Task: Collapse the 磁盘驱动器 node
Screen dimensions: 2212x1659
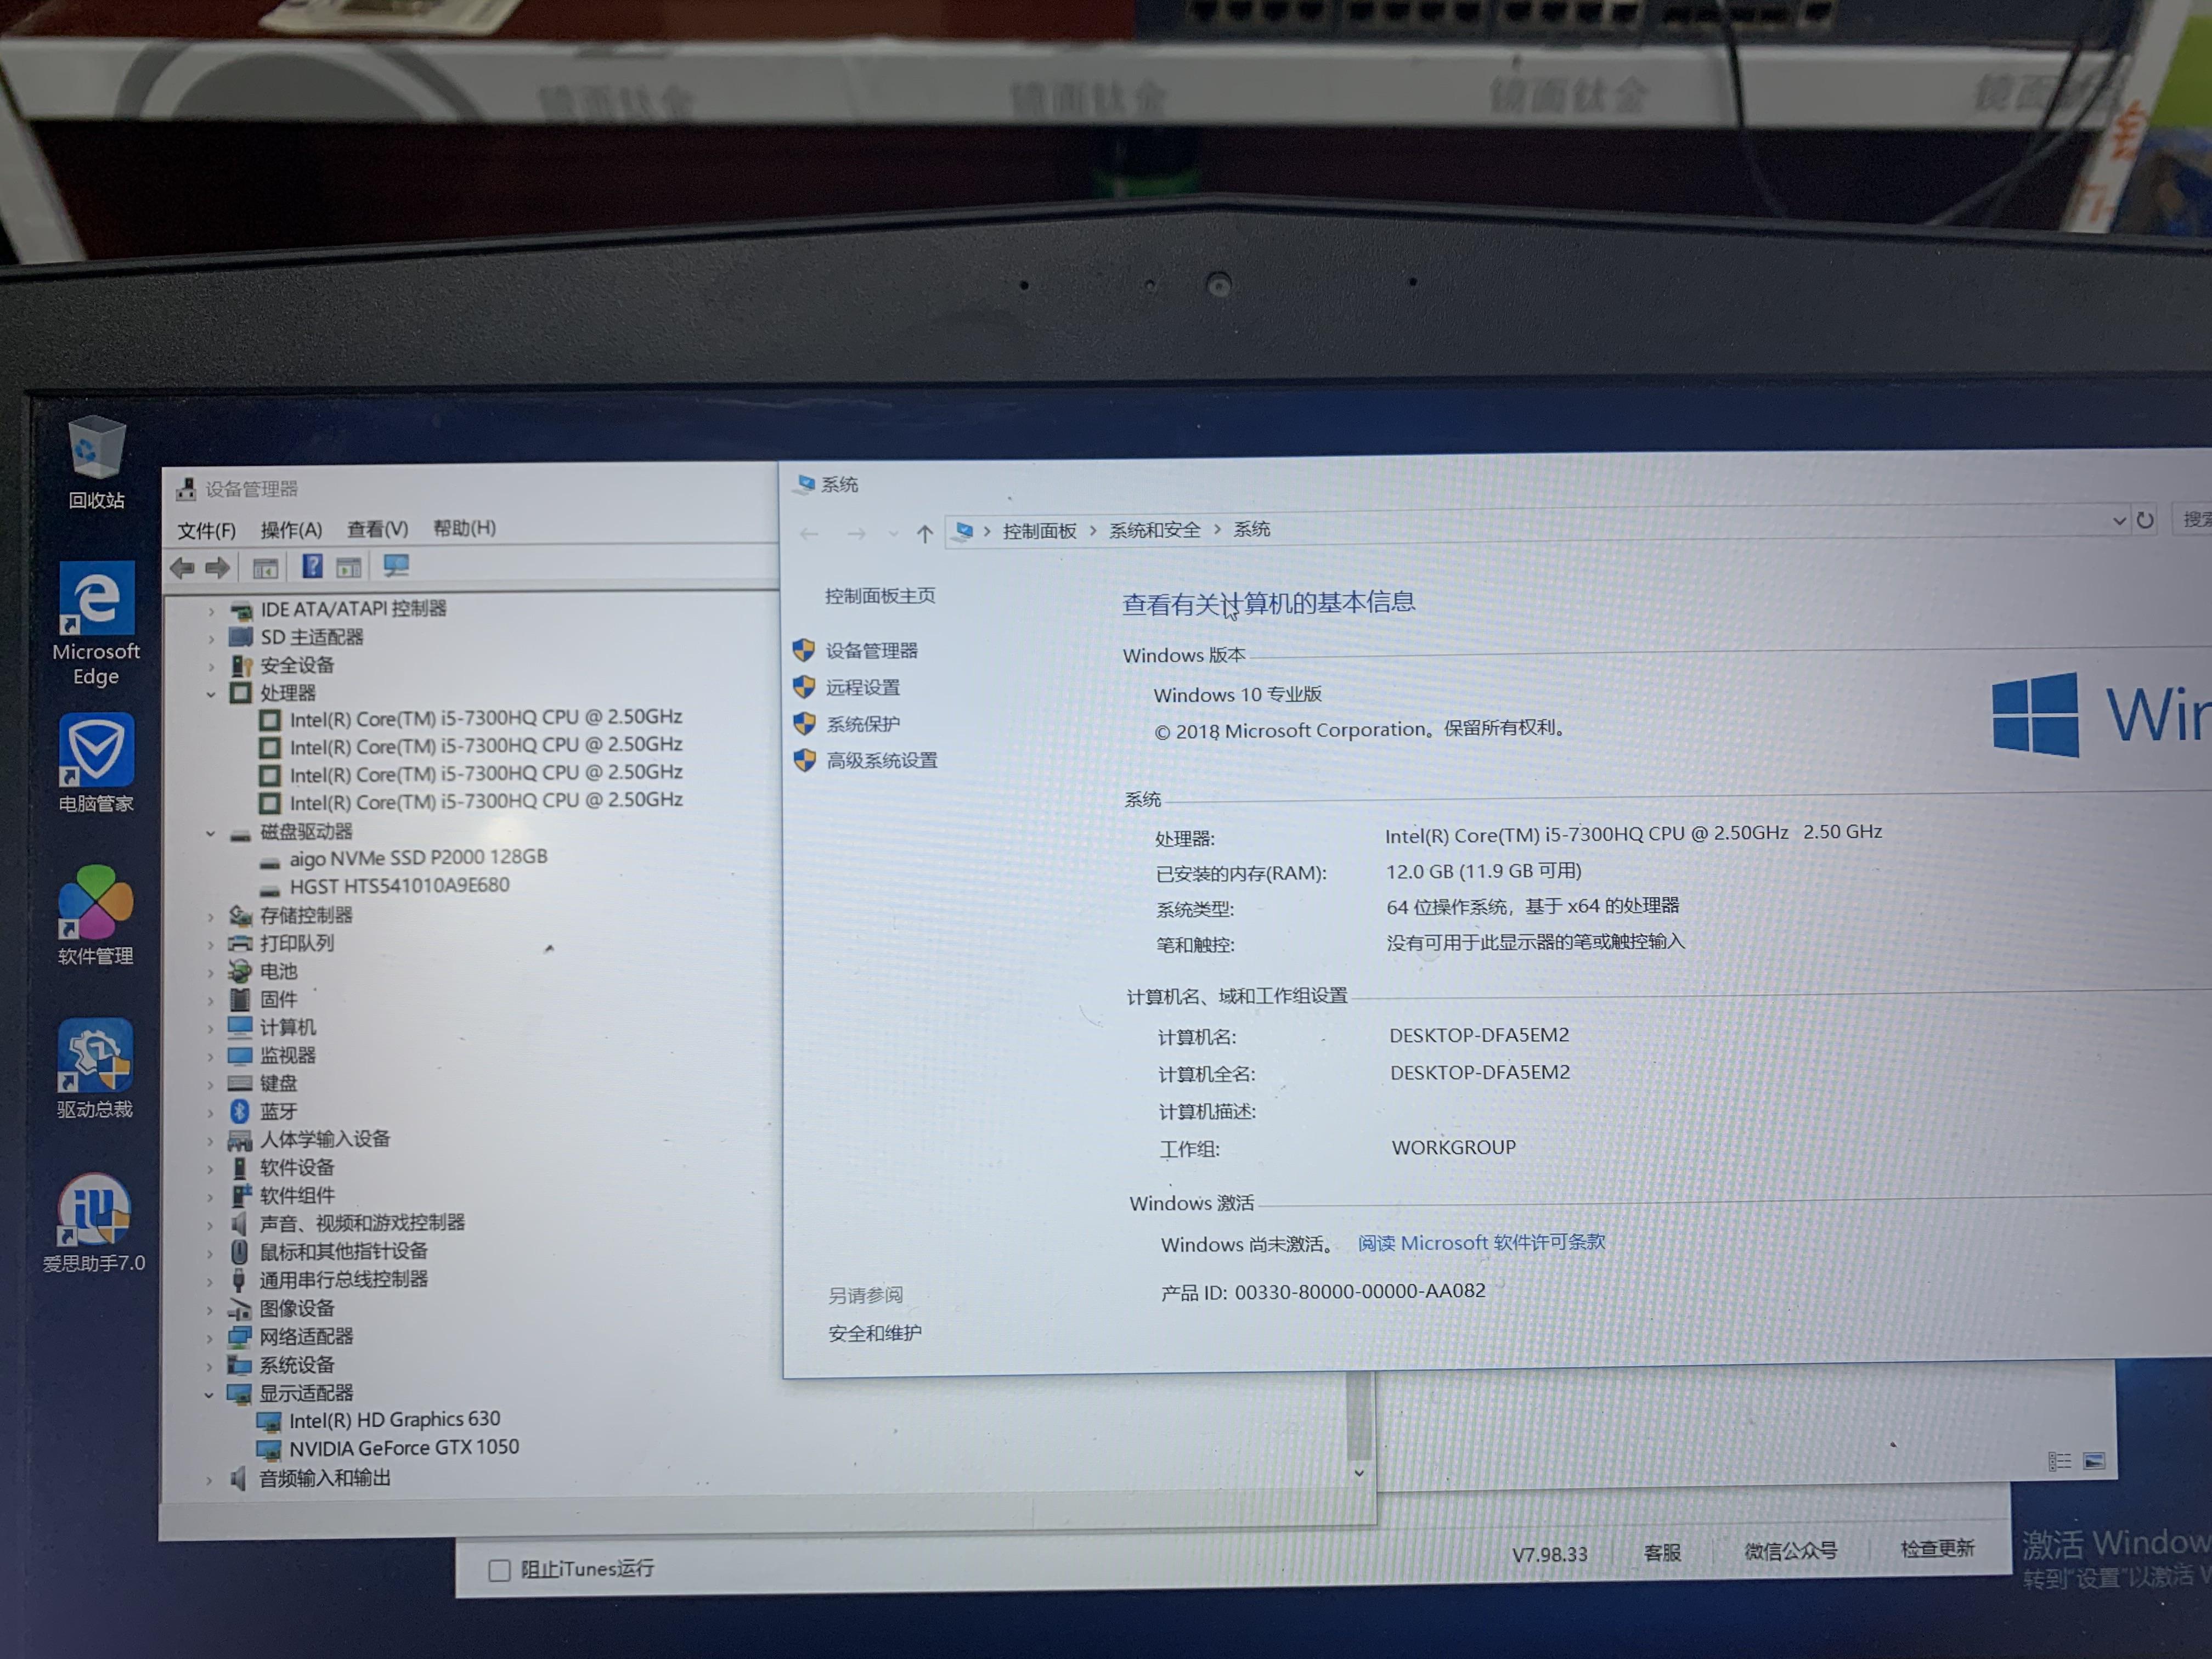Action: [x=211, y=833]
